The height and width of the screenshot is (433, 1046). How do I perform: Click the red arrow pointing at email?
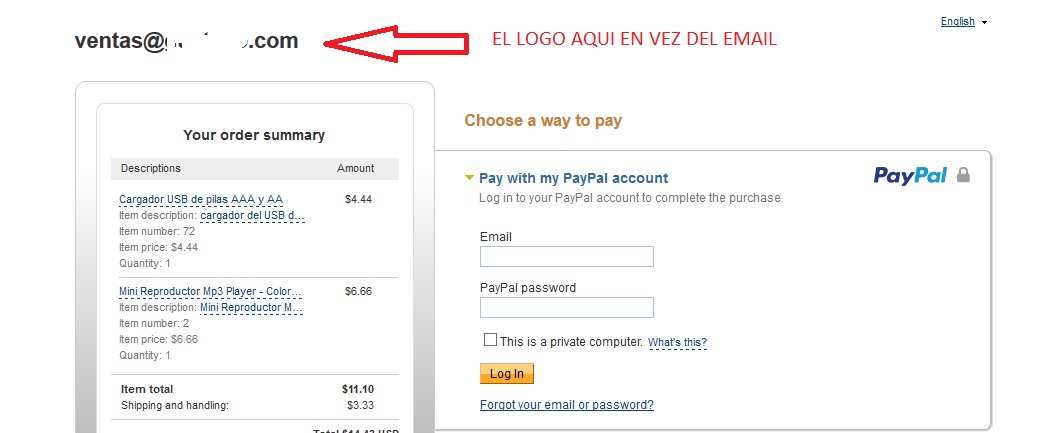[x=396, y=44]
